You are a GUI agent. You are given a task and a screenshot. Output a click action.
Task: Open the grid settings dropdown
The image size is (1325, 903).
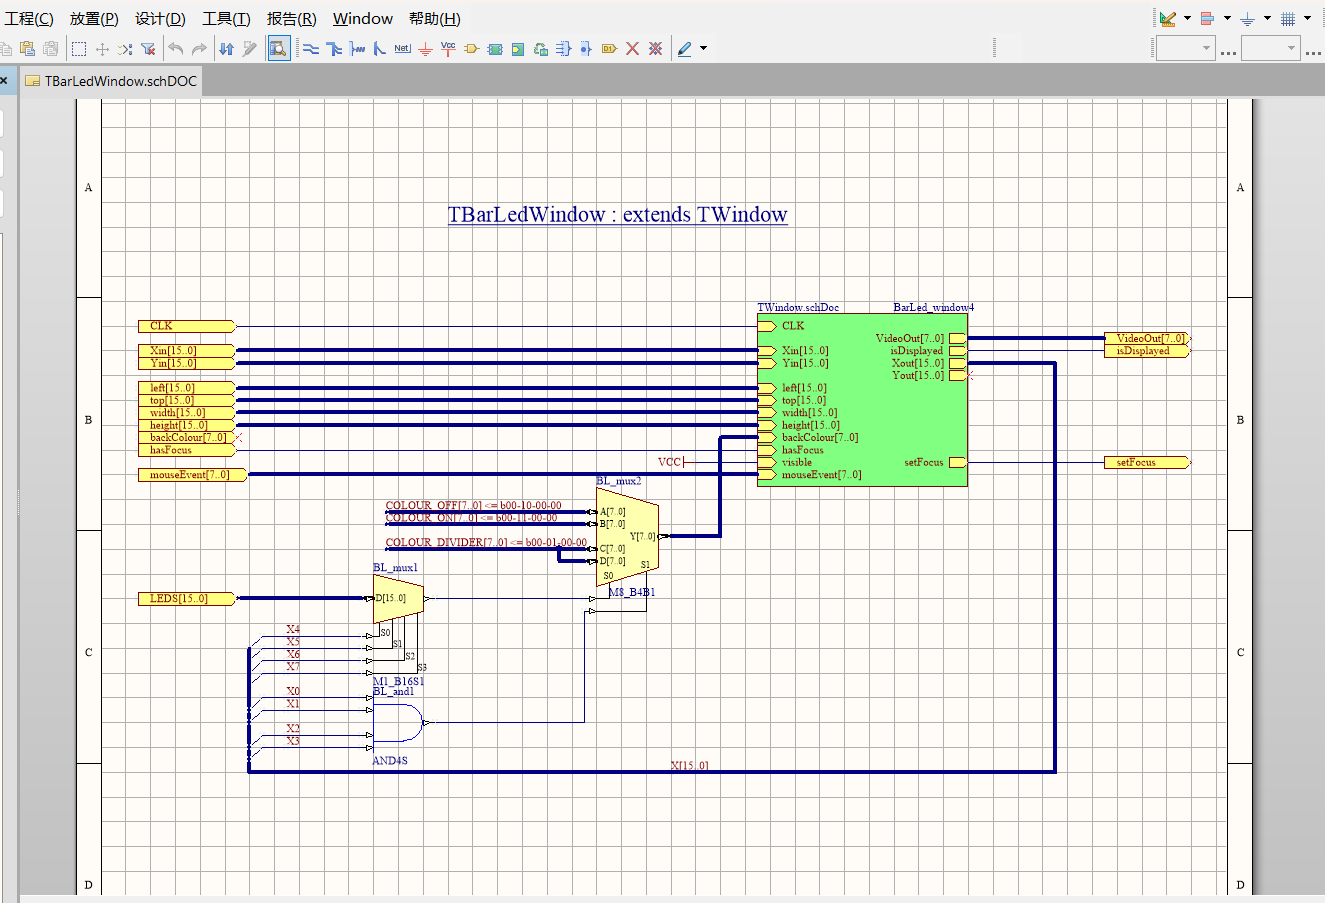point(1307,18)
